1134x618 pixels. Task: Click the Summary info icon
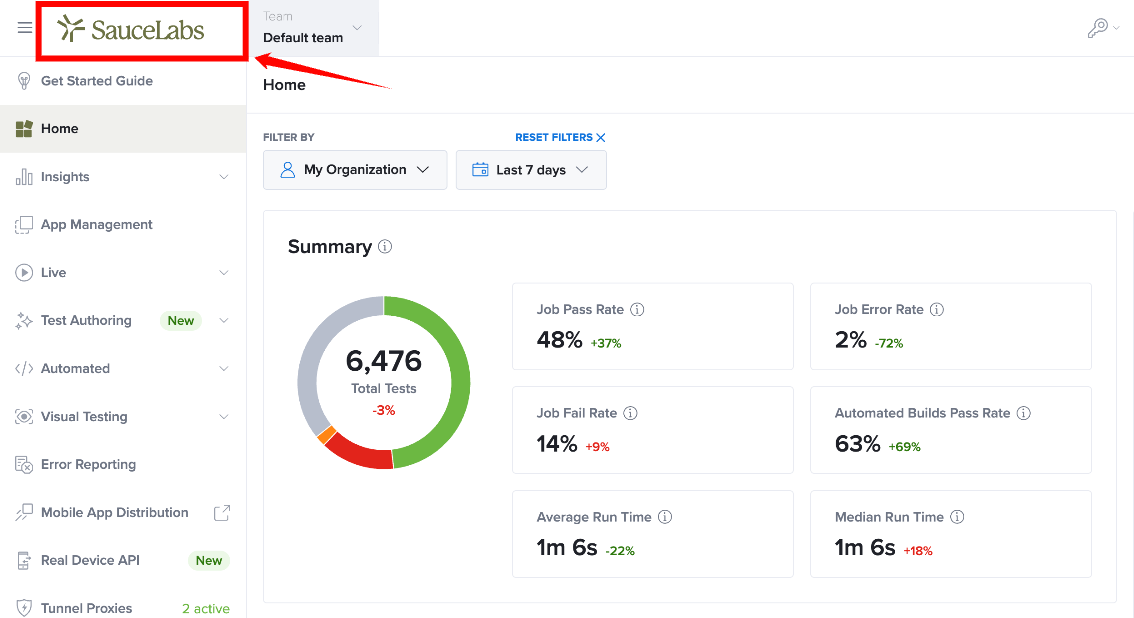pyautogui.click(x=385, y=246)
